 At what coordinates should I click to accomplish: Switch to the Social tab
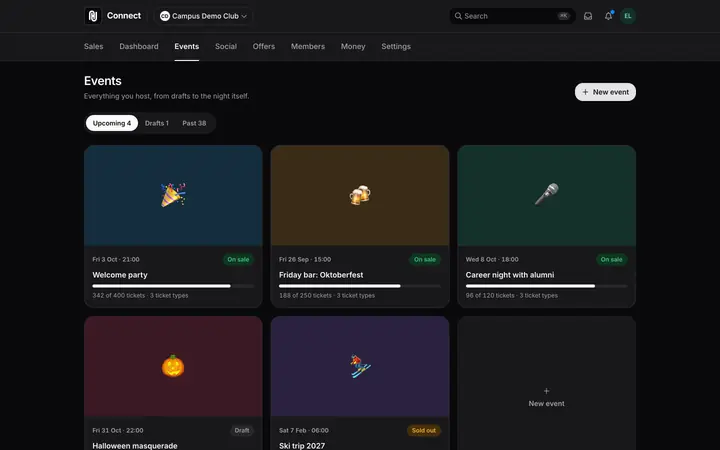[226, 46]
